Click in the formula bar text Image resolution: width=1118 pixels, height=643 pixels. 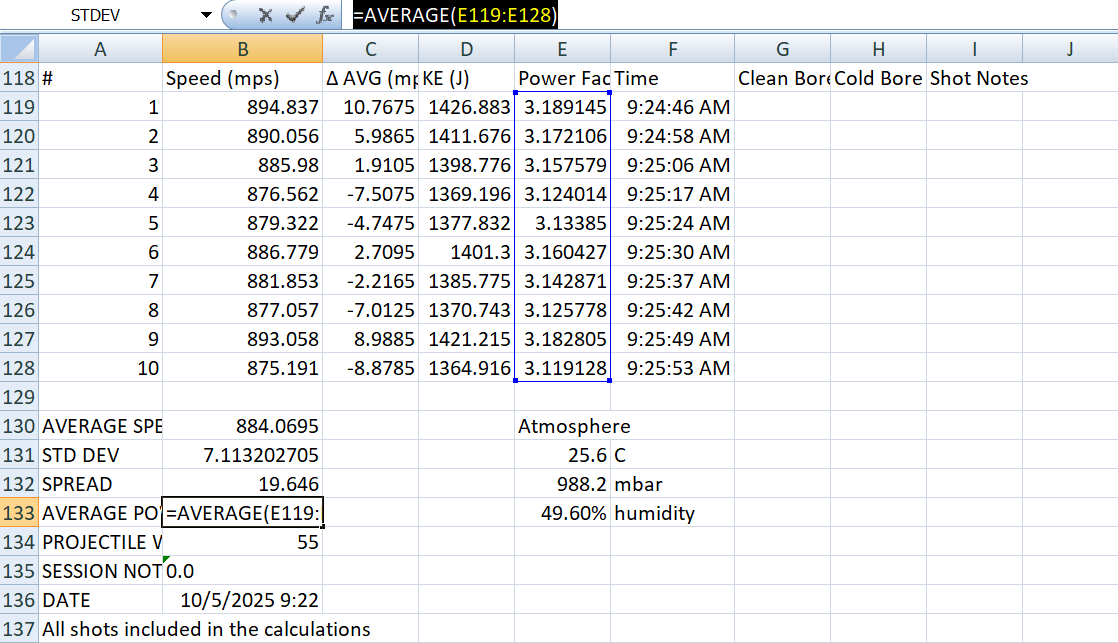coord(700,16)
